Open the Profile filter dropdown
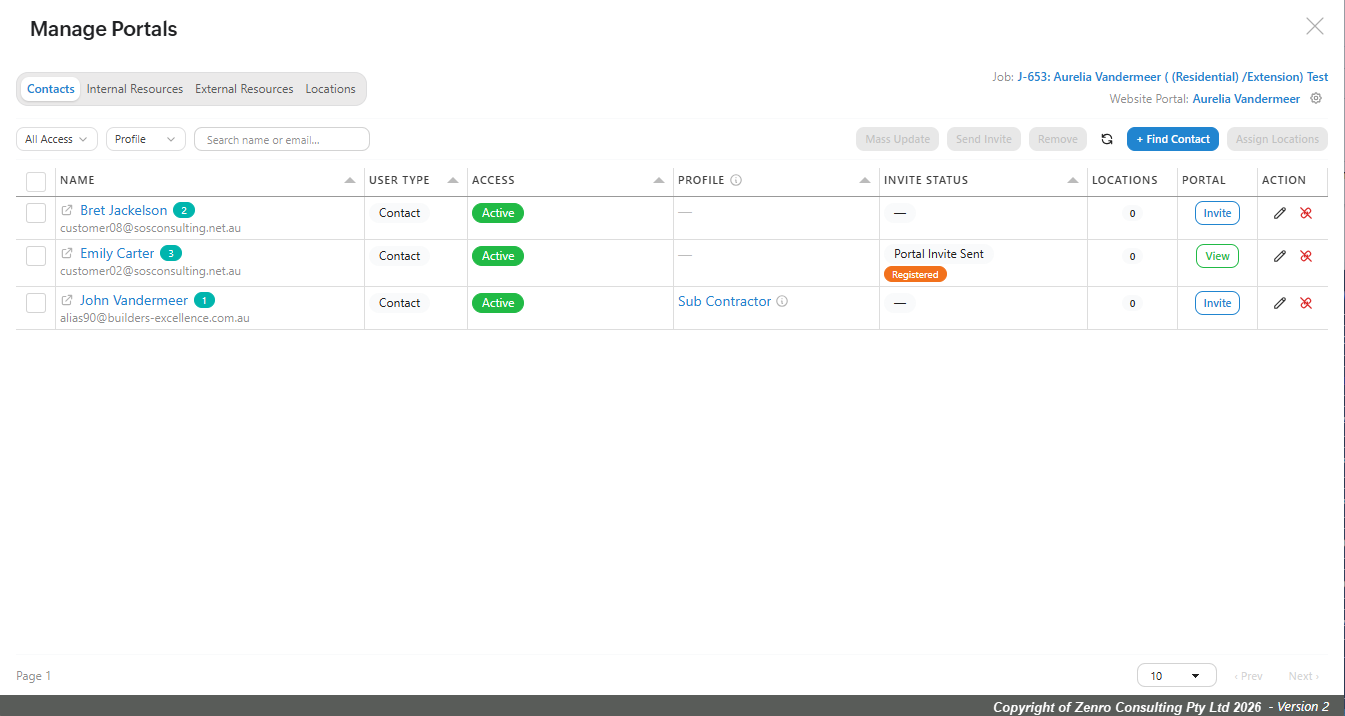This screenshot has height=716, width=1345. coord(146,139)
